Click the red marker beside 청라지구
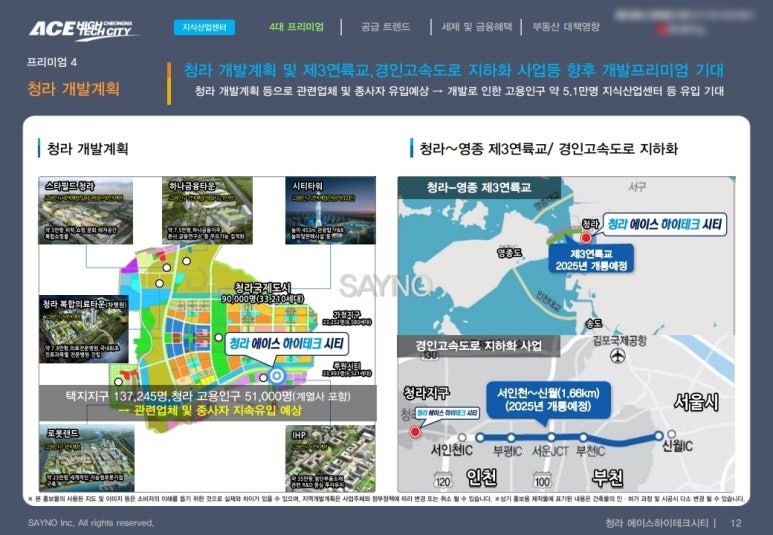The image size is (773, 535). 415,432
